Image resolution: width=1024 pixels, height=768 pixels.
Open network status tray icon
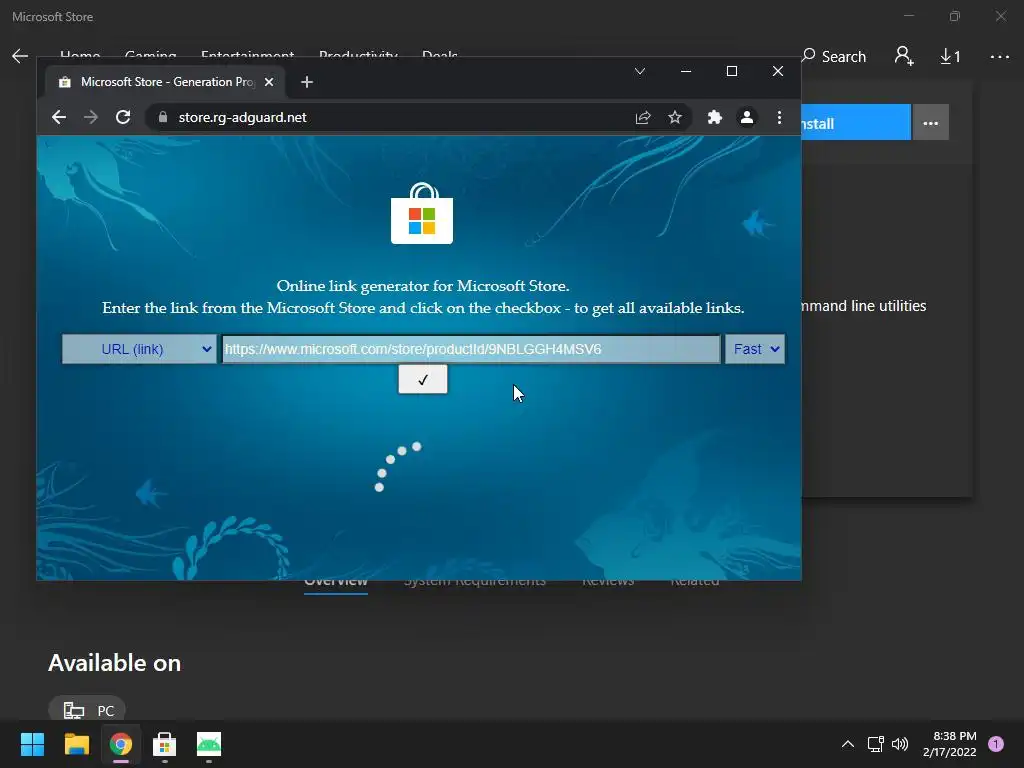coord(876,744)
